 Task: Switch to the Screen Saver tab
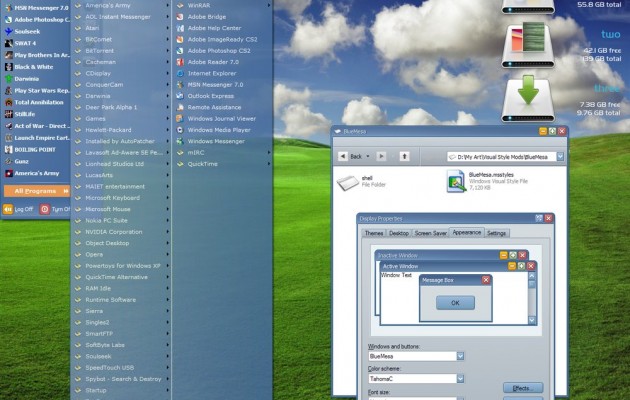click(430, 233)
